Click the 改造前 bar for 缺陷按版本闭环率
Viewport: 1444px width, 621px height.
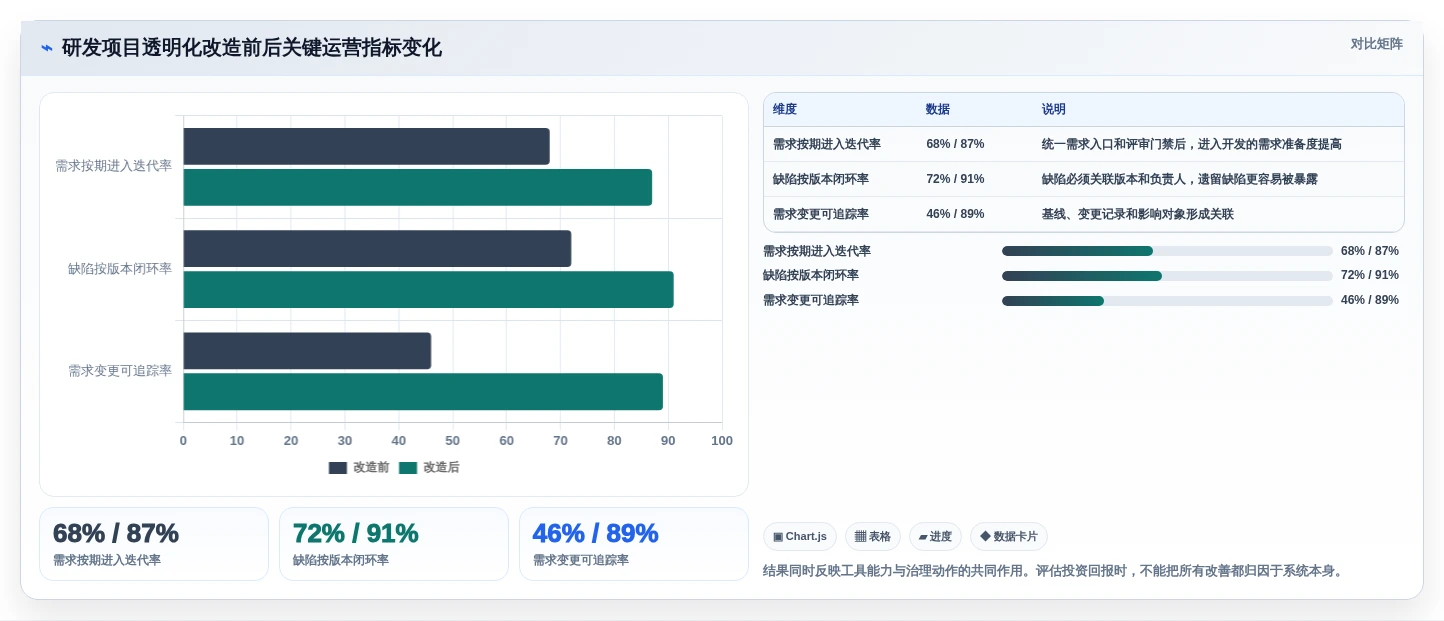click(x=377, y=249)
